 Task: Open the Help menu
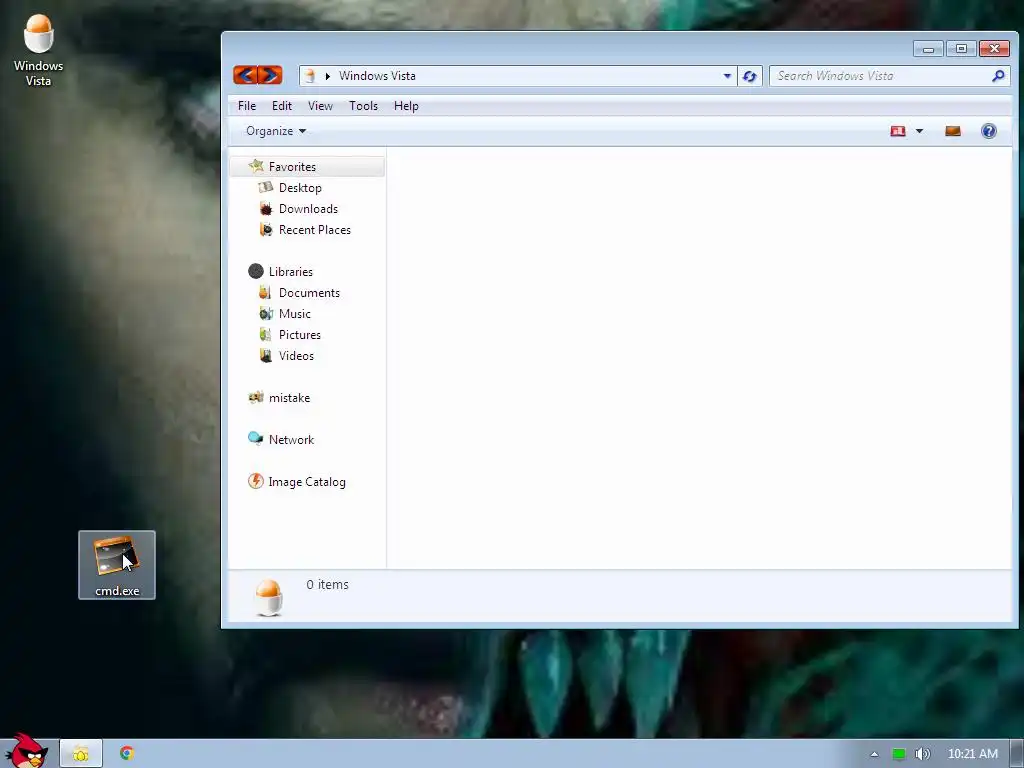point(406,106)
